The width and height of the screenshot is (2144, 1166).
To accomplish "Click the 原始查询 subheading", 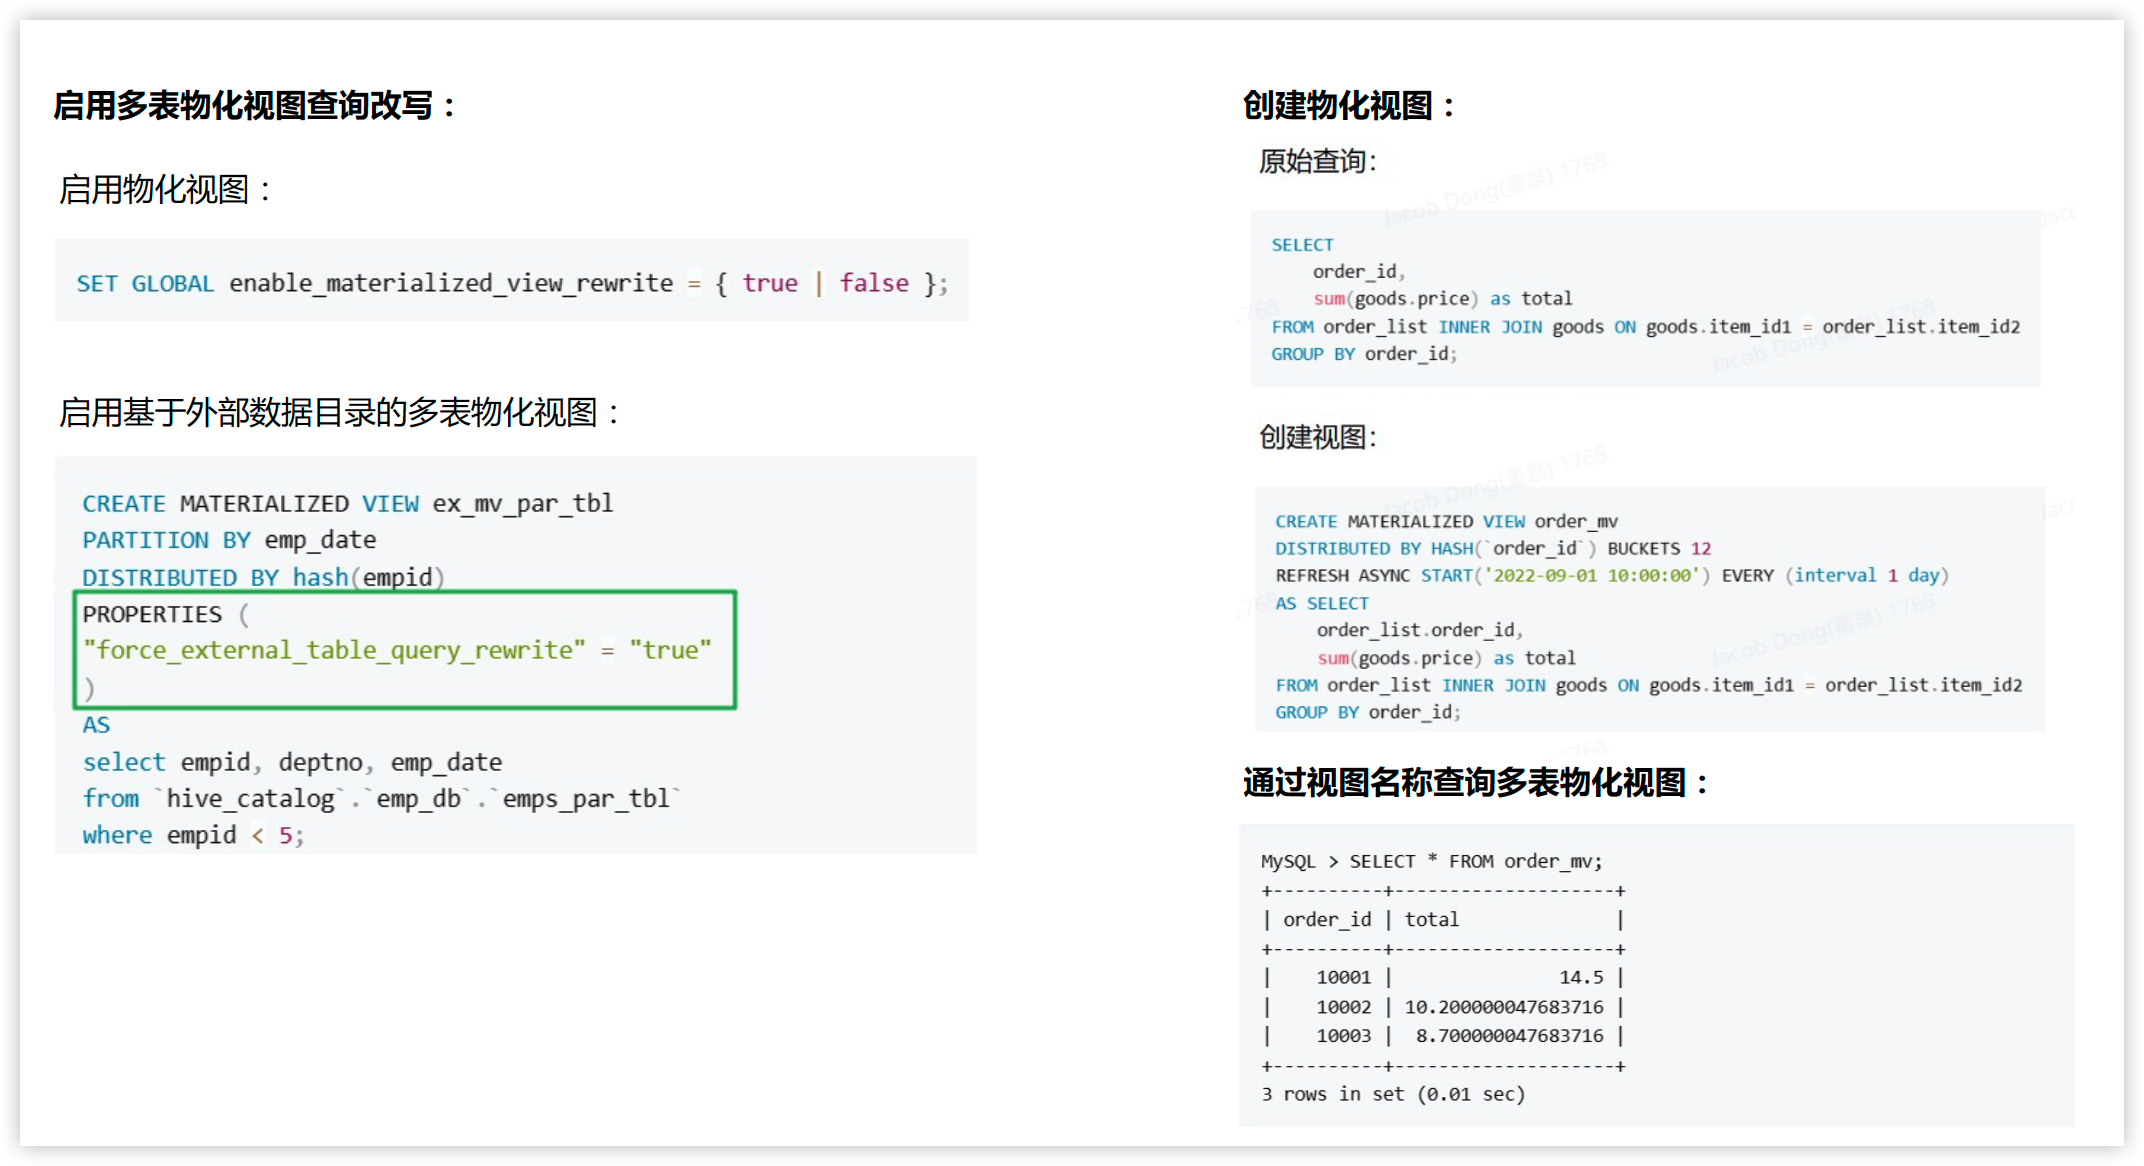I will [1317, 161].
